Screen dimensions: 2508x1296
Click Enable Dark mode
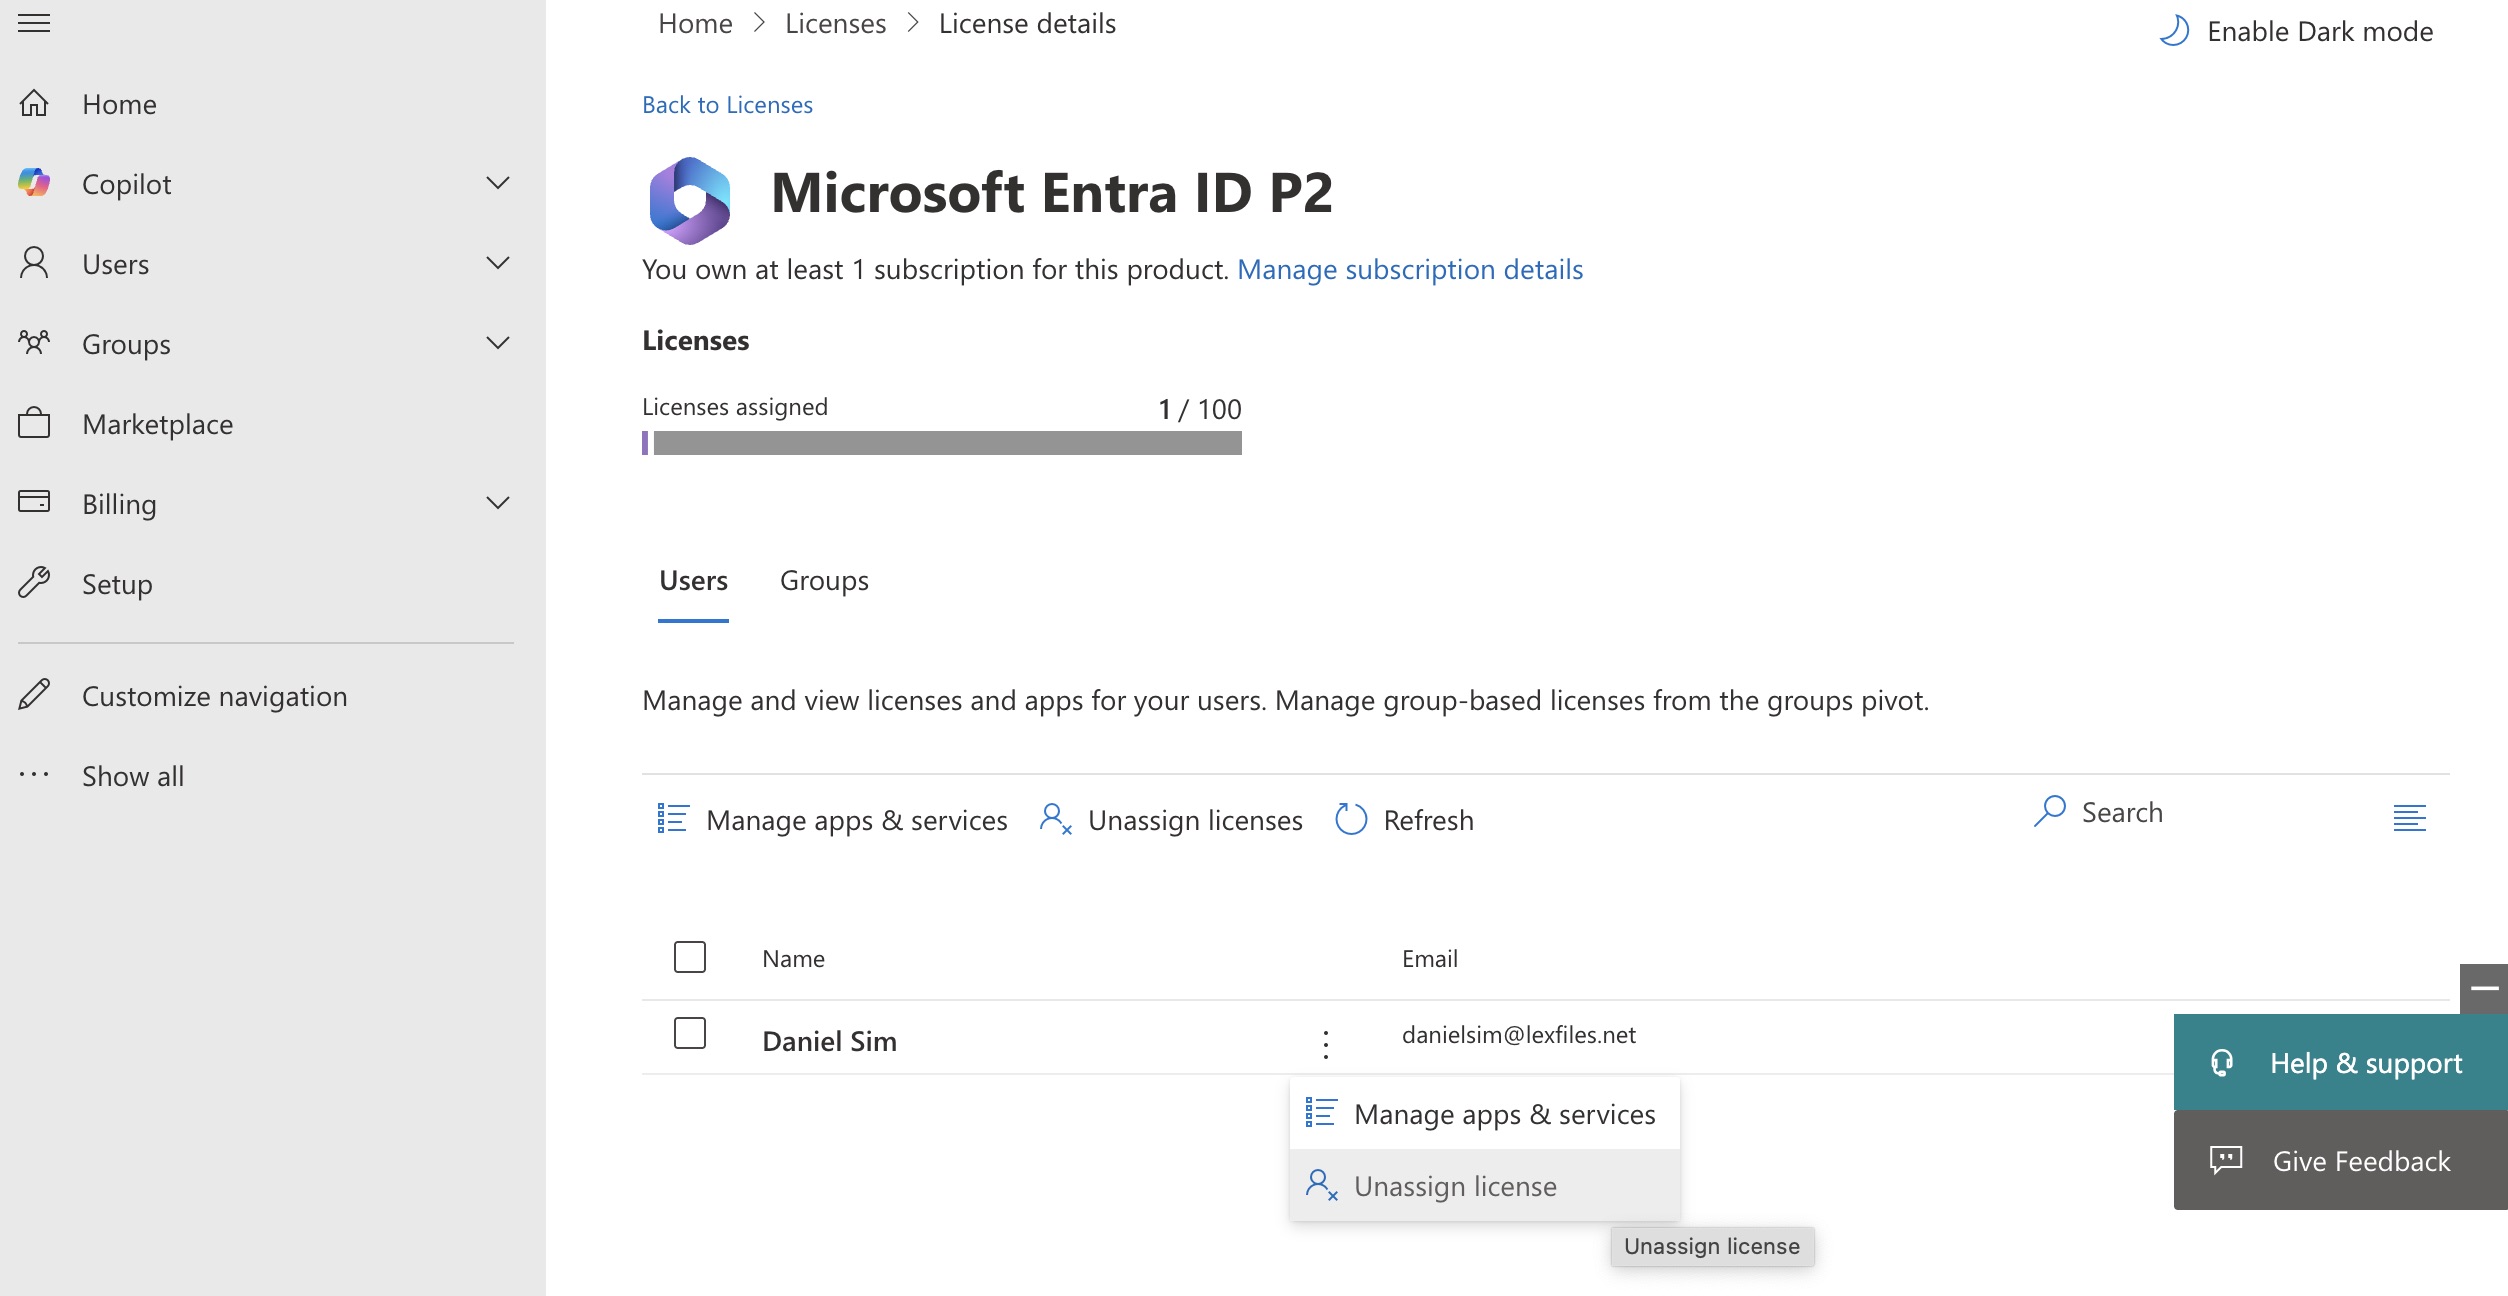2296,31
